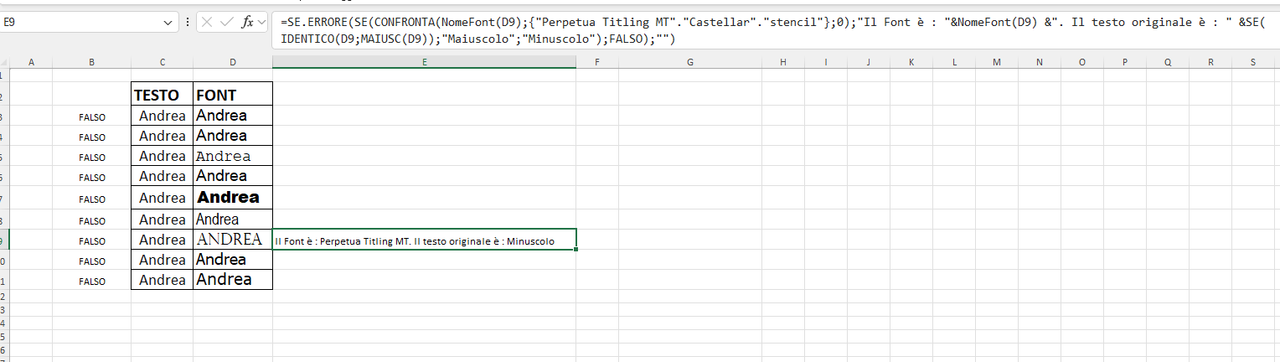The image size is (1280, 362).
Task: Open Insert Function via the fx icon
Action: pos(247,21)
